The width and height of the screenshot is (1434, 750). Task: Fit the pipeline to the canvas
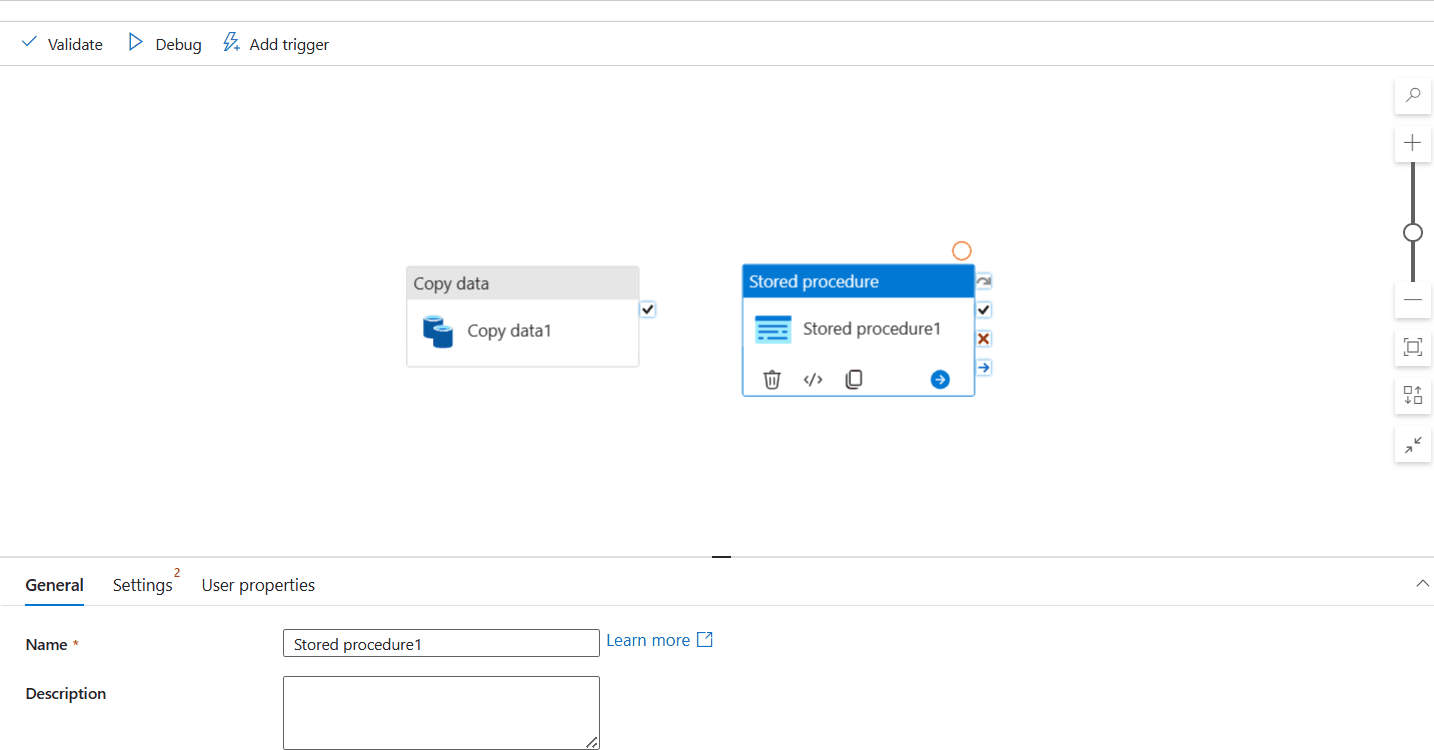1412,347
